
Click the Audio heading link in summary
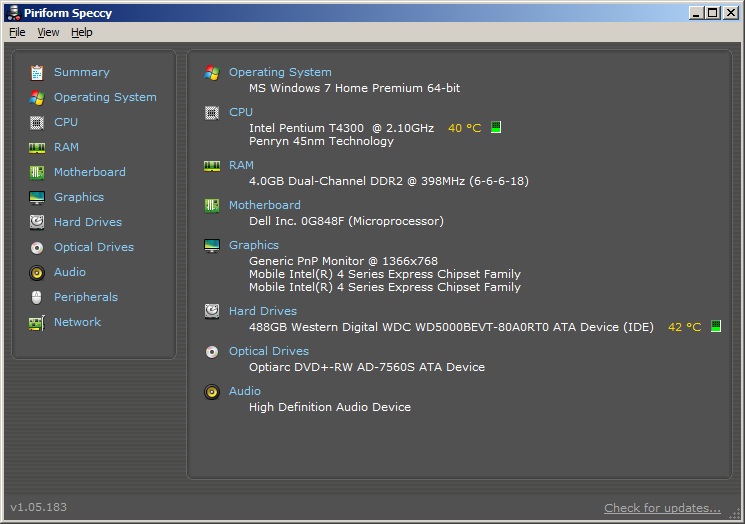[x=245, y=391]
